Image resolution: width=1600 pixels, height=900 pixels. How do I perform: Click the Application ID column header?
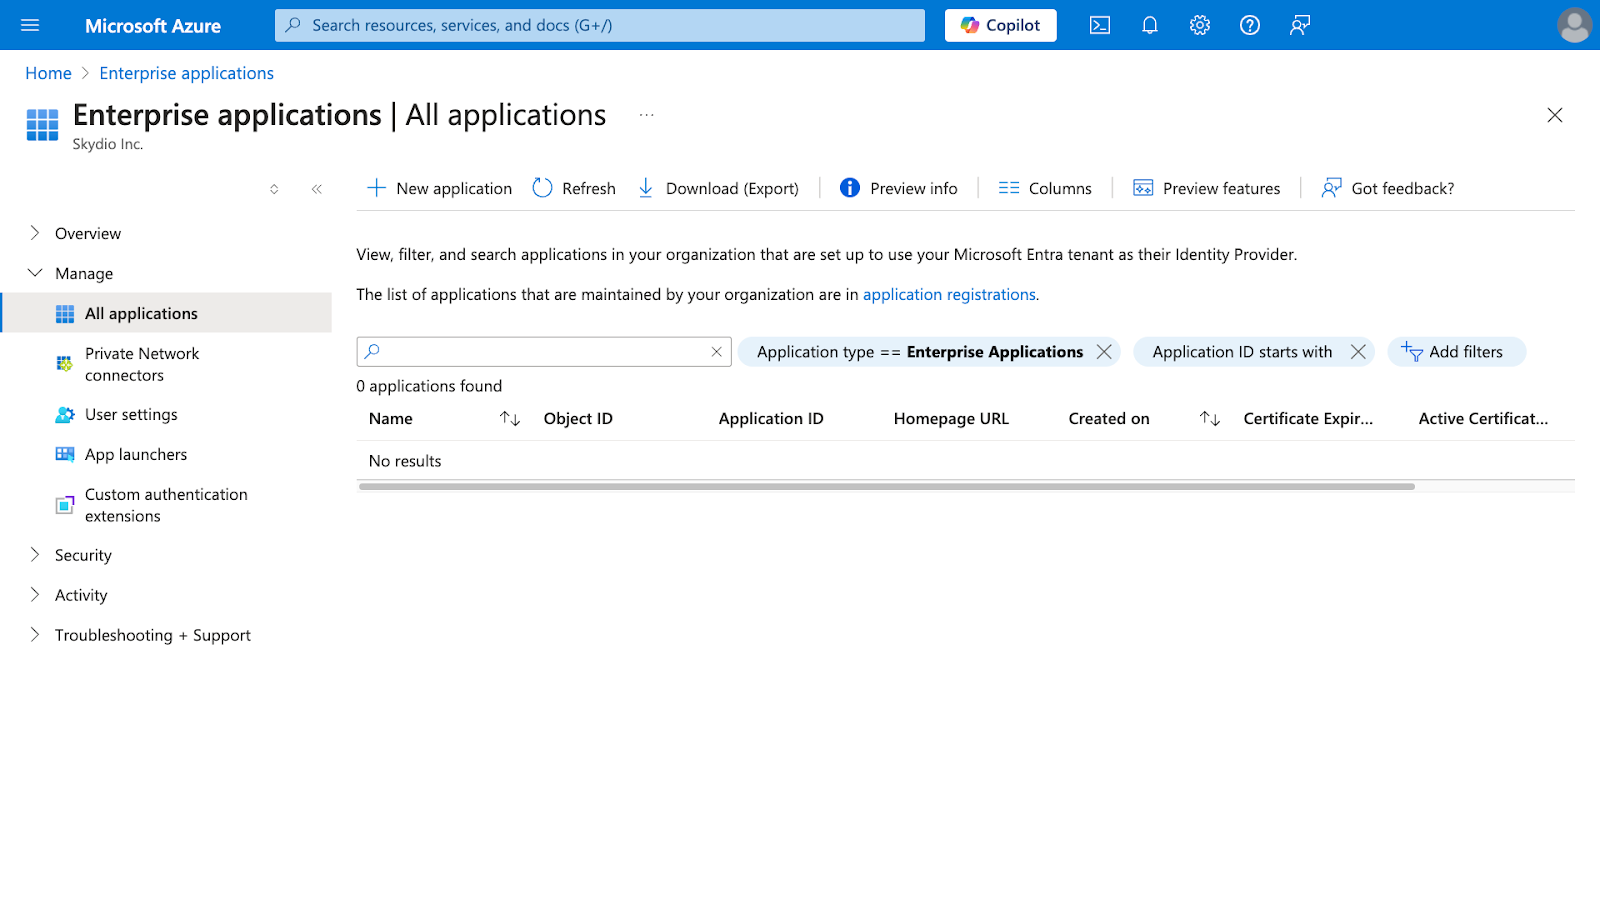coord(771,419)
